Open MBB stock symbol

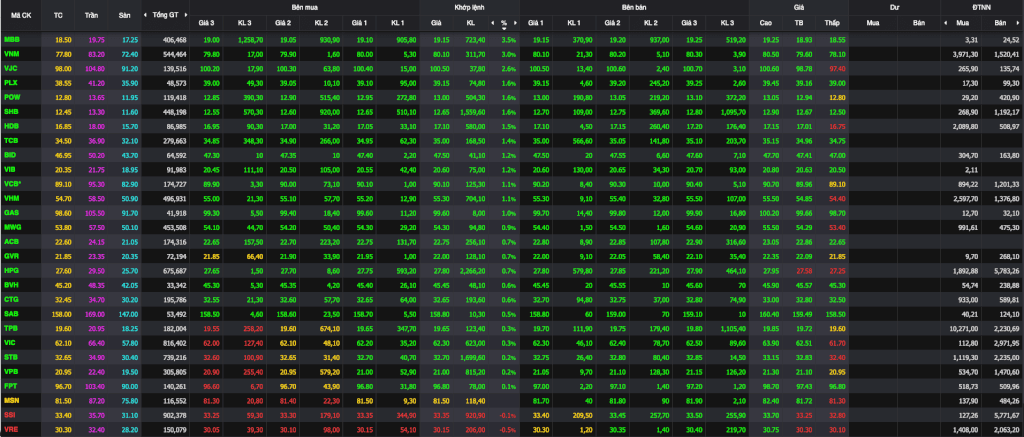tap(12, 40)
